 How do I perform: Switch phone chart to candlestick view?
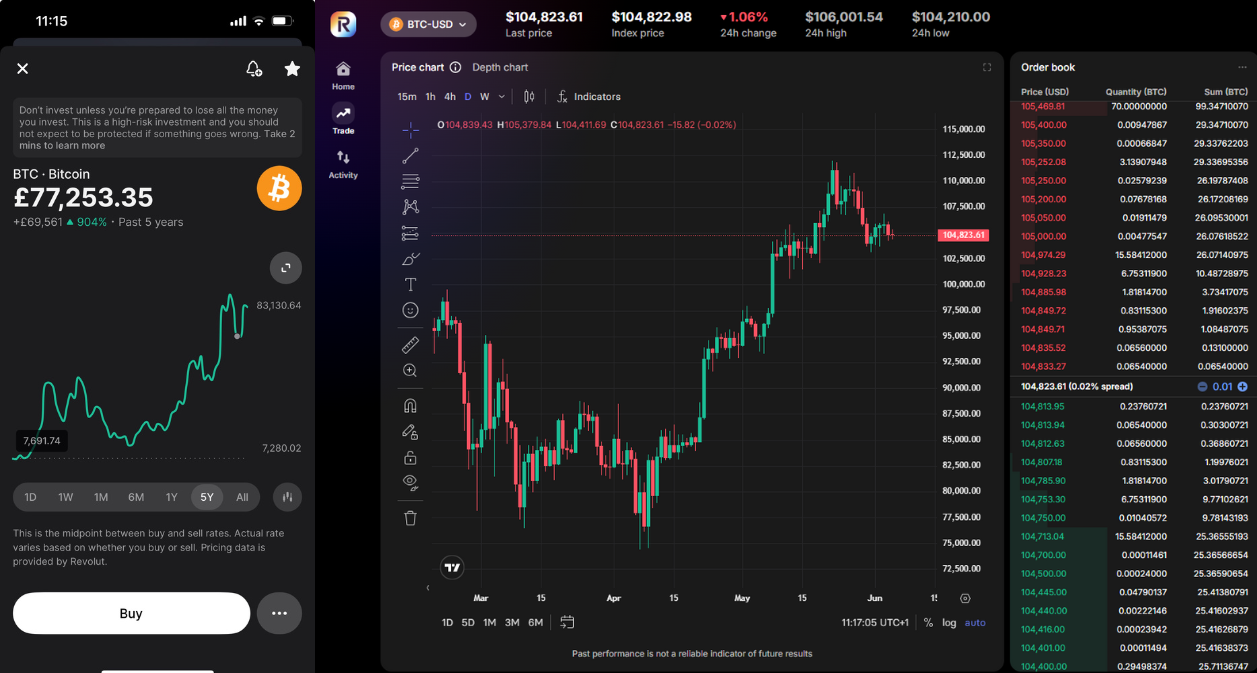(286, 497)
